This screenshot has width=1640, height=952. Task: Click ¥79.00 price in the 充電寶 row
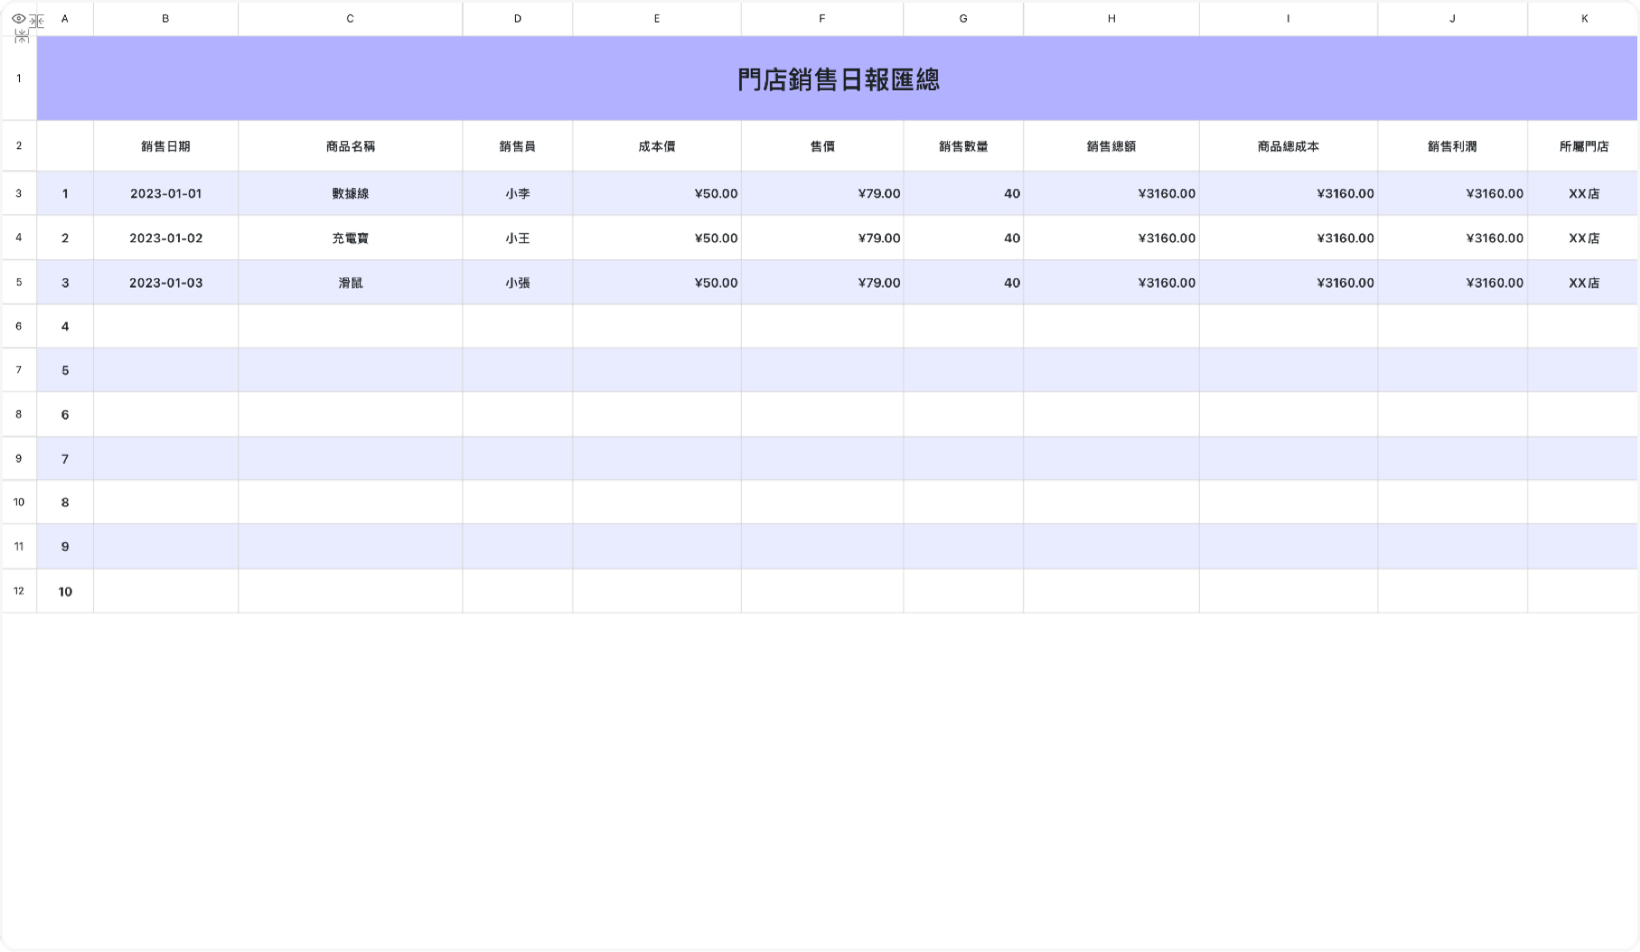point(822,238)
